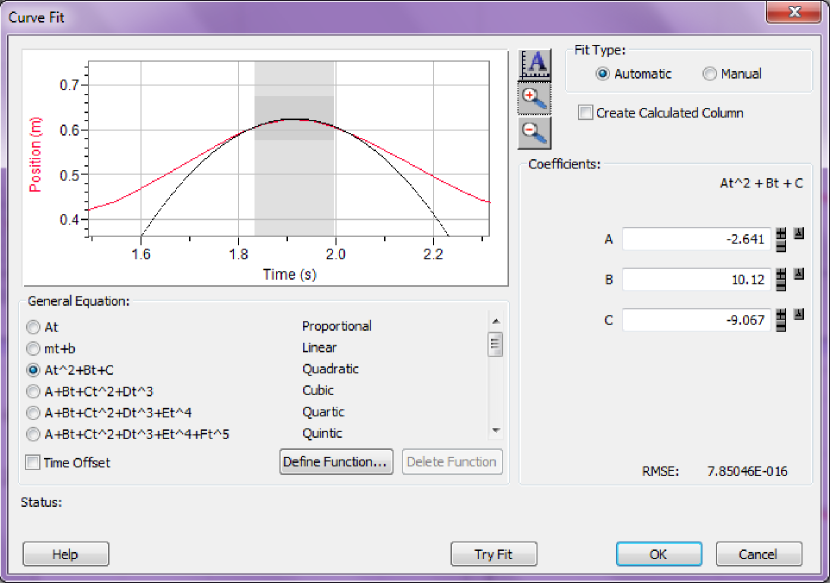830x583 pixels.
Task: Click the zoom out magnifier icon
Action: point(535,133)
